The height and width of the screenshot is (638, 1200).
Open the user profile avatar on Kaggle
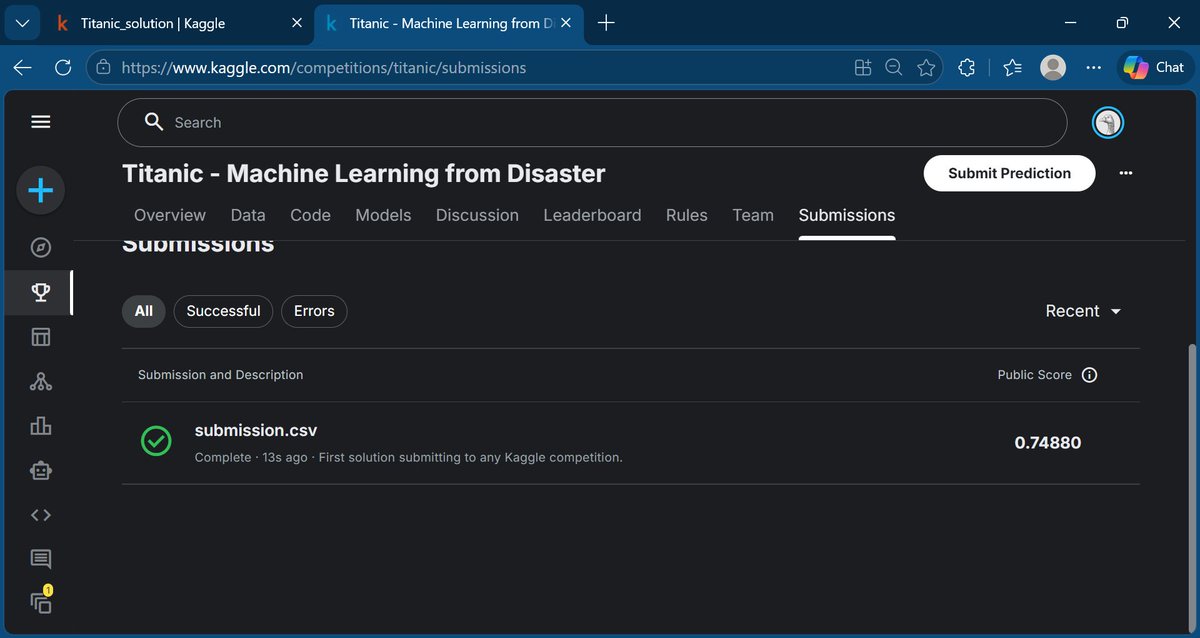click(x=1108, y=123)
